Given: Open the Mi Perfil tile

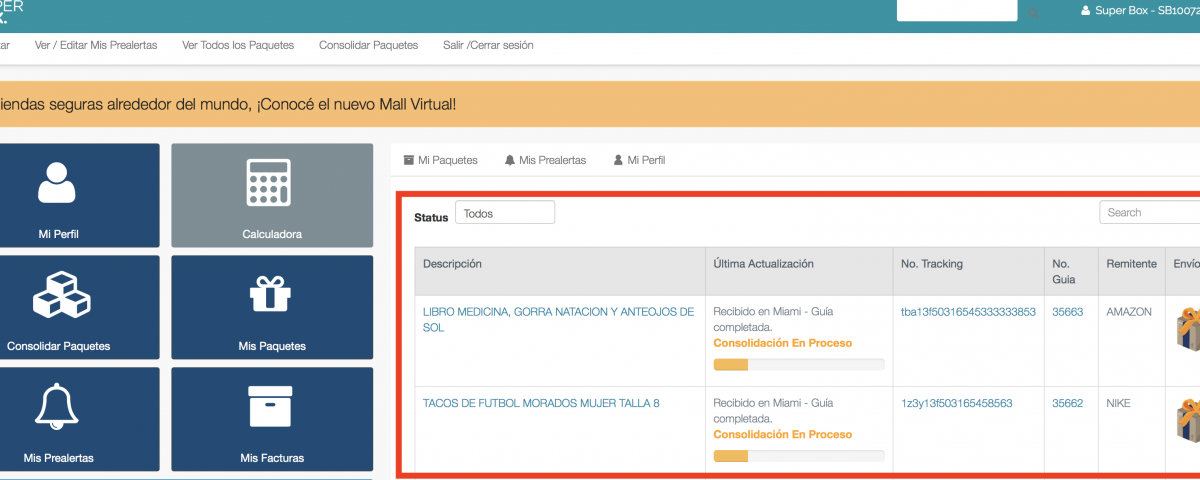Looking at the screenshot, I should 79,195.
